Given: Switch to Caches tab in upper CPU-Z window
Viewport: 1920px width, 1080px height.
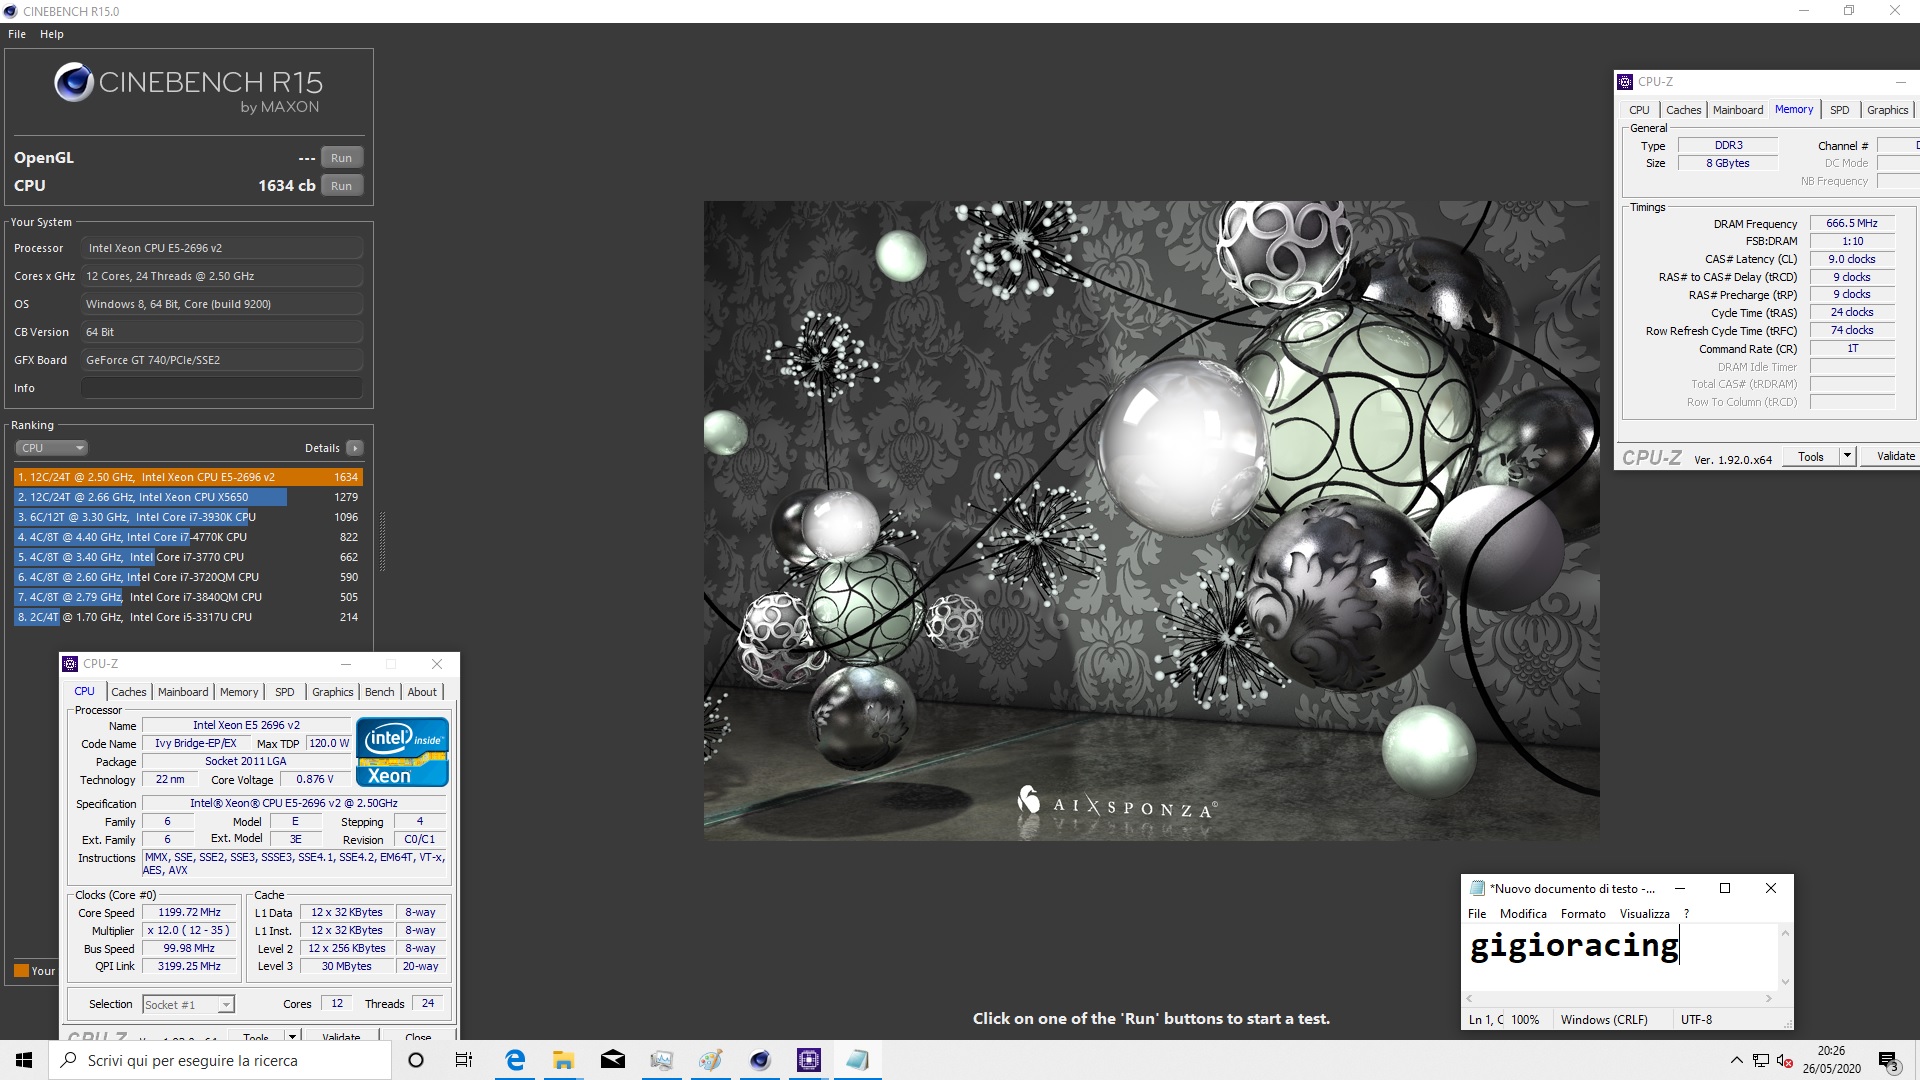Looking at the screenshot, I should (1683, 110).
